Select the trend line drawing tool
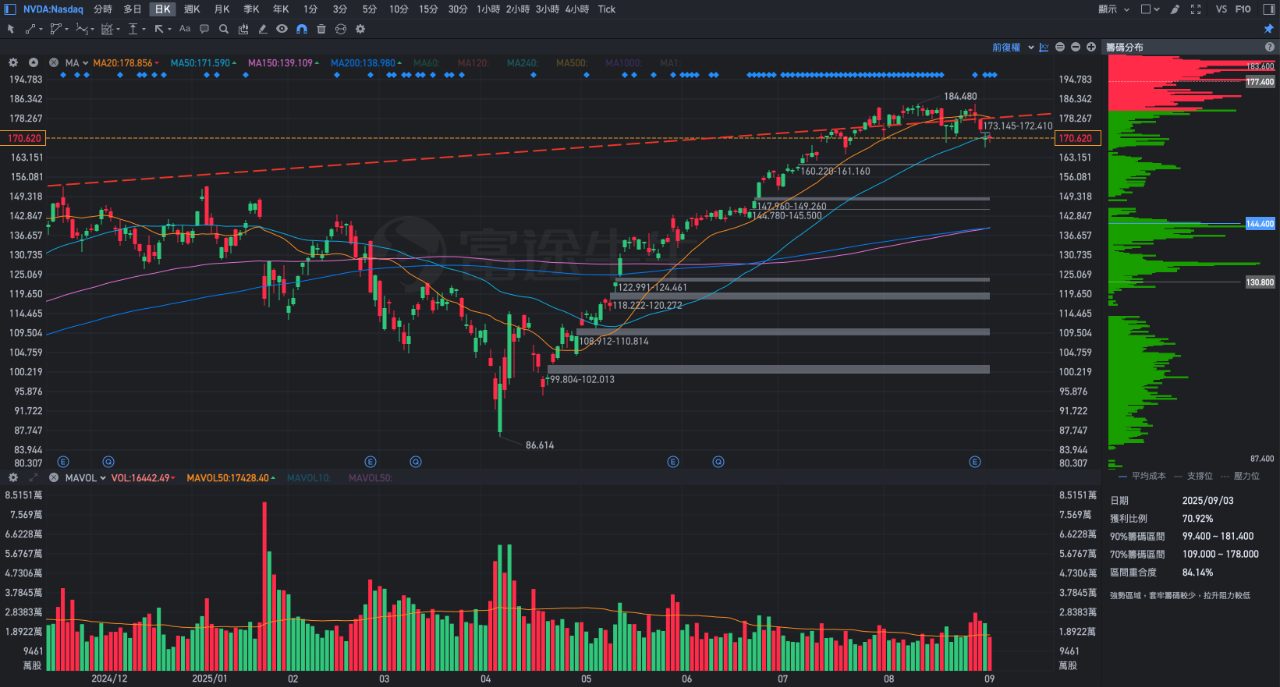This screenshot has width=1280, height=687. tap(29, 29)
